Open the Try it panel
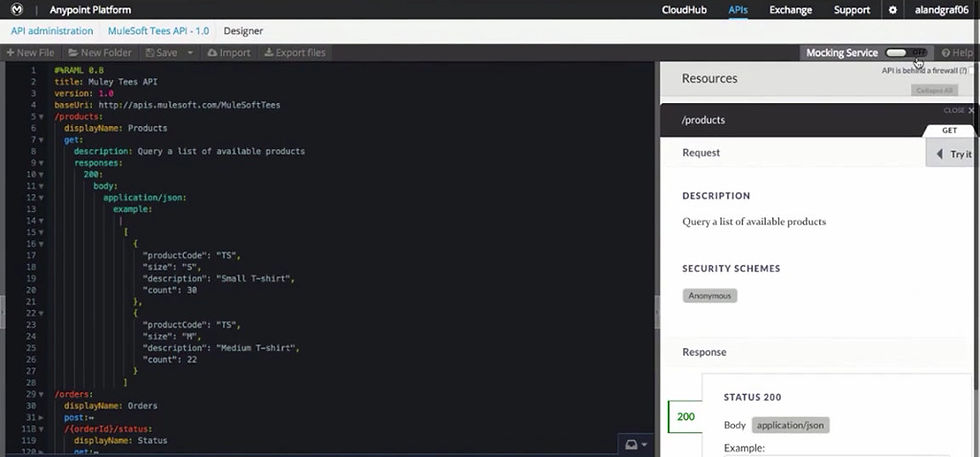 pyautogui.click(x=952, y=154)
